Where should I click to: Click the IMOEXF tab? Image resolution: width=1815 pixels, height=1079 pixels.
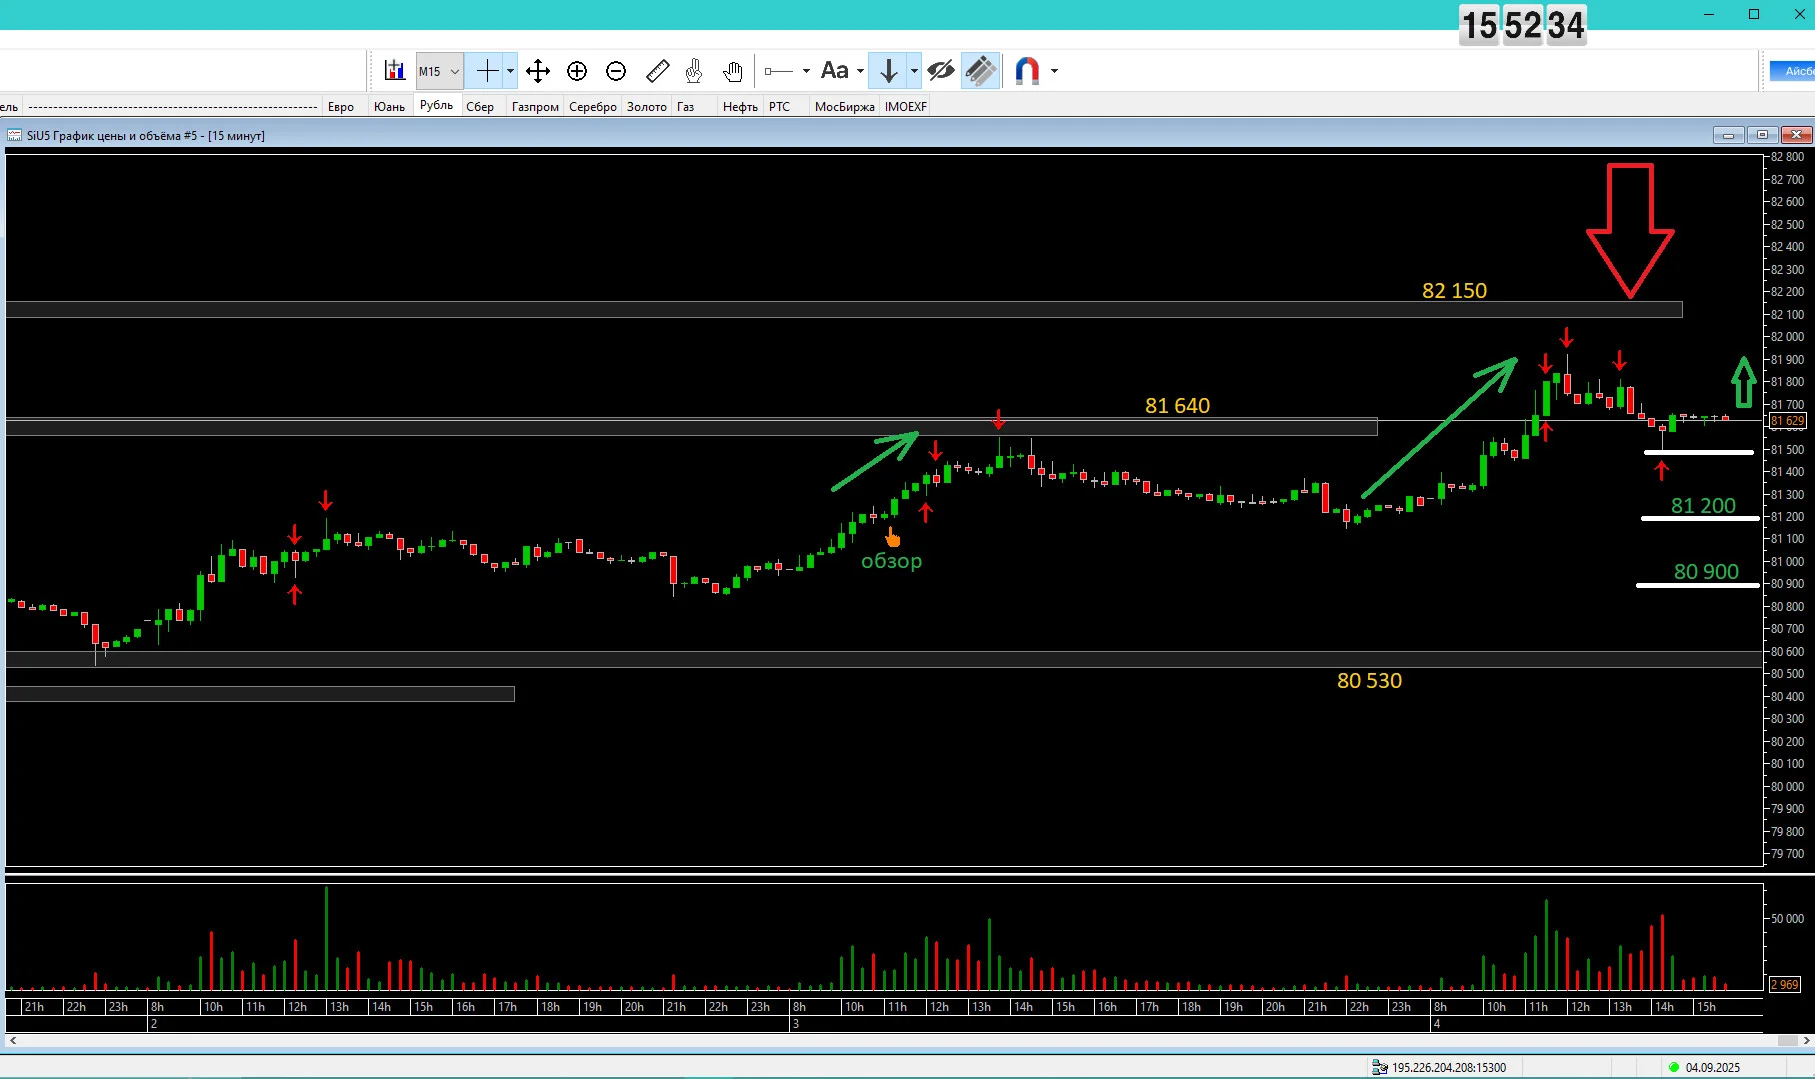[x=906, y=107]
